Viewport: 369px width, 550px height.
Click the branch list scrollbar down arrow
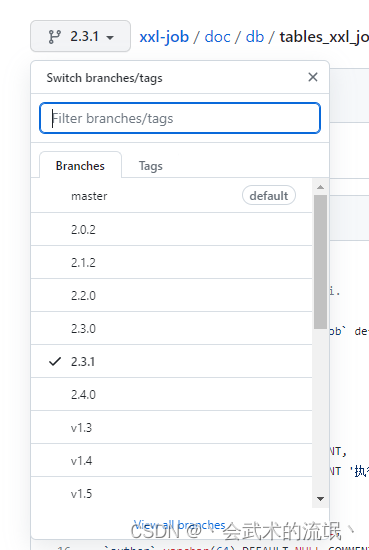pyautogui.click(x=320, y=498)
